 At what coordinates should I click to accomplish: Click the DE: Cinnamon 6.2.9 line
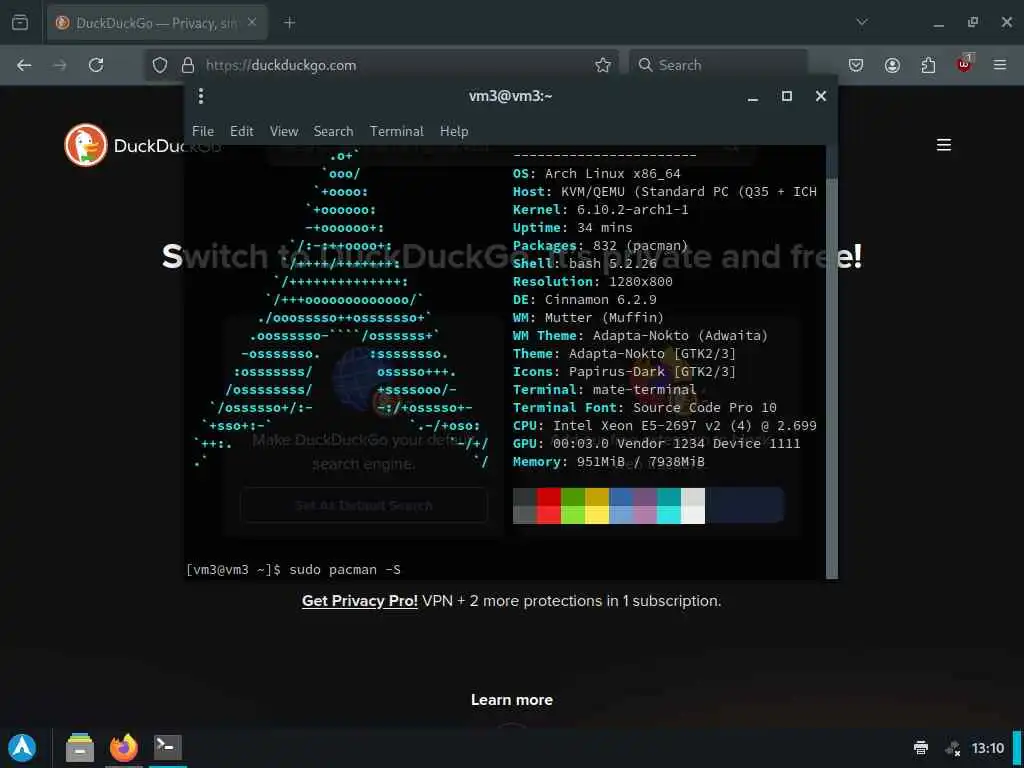click(x=584, y=300)
